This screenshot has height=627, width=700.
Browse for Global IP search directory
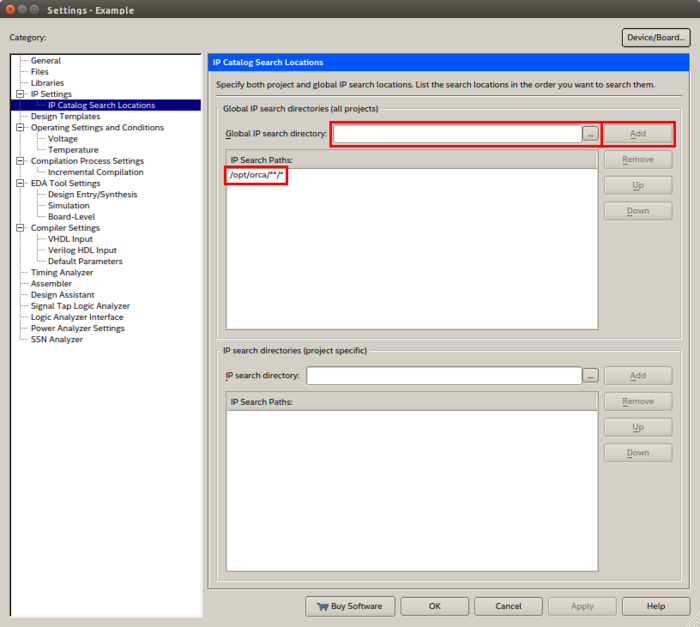(x=591, y=134)
